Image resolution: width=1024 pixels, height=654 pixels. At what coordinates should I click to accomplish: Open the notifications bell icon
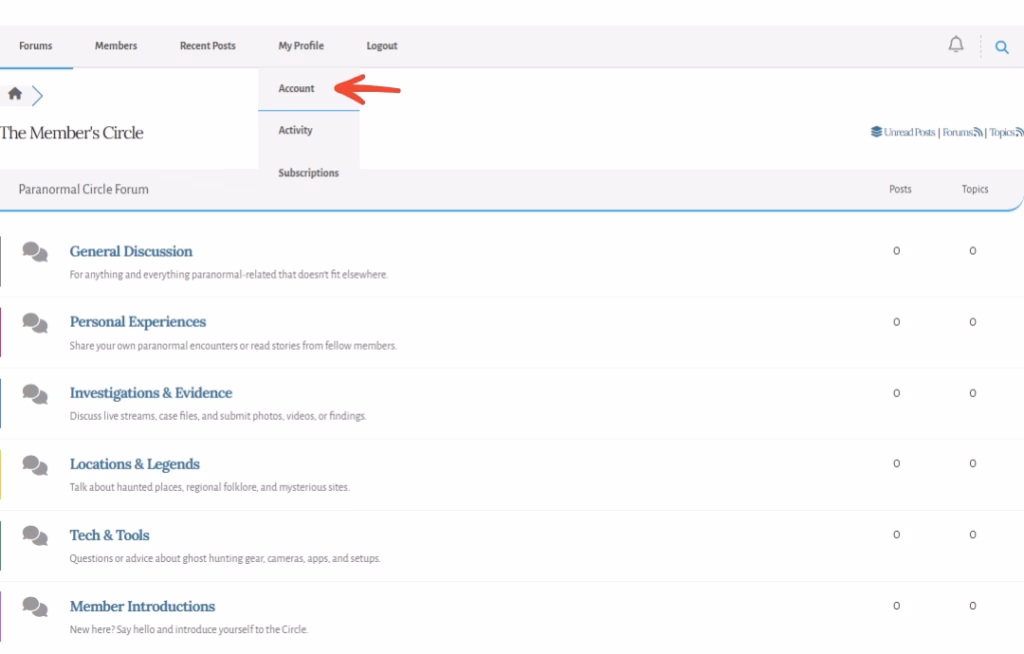[x=955, y=44]
